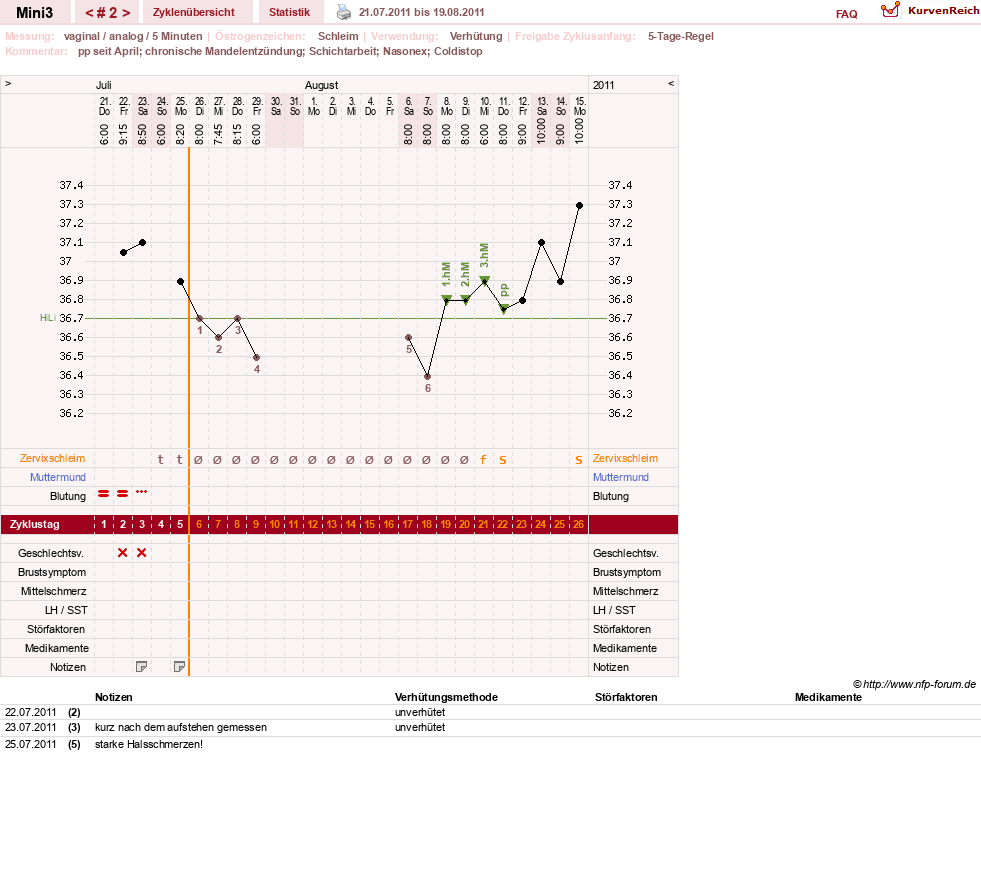Click the 'Verhütung' usage value
This screenshot has height=896, width=981.
[x=476, y=36]
